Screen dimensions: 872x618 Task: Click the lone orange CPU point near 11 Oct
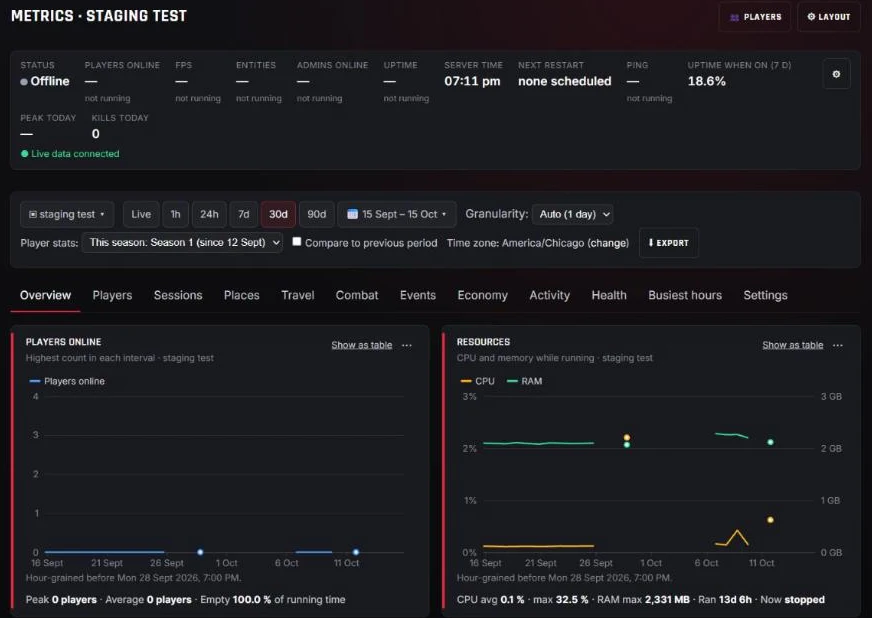(x=770, y=520)
